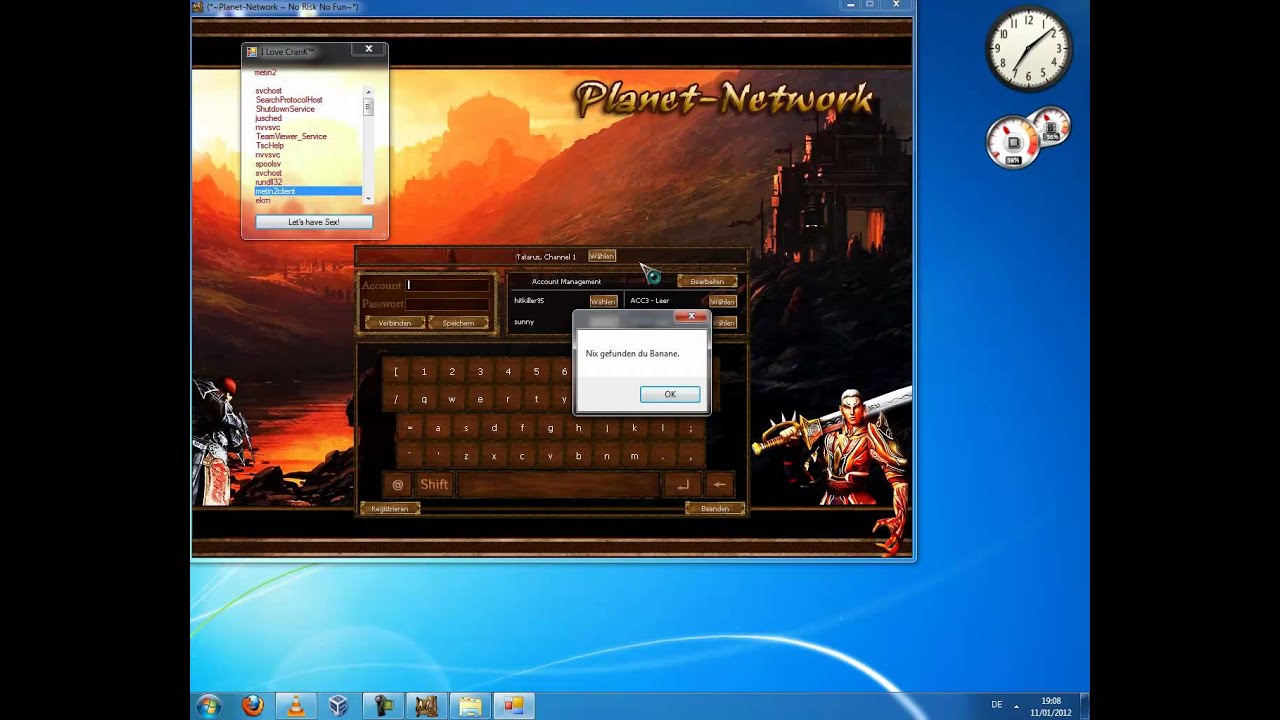Click the '/' key on the virtual keyboard
The image size is (1280, 720).
coord(396,399)
